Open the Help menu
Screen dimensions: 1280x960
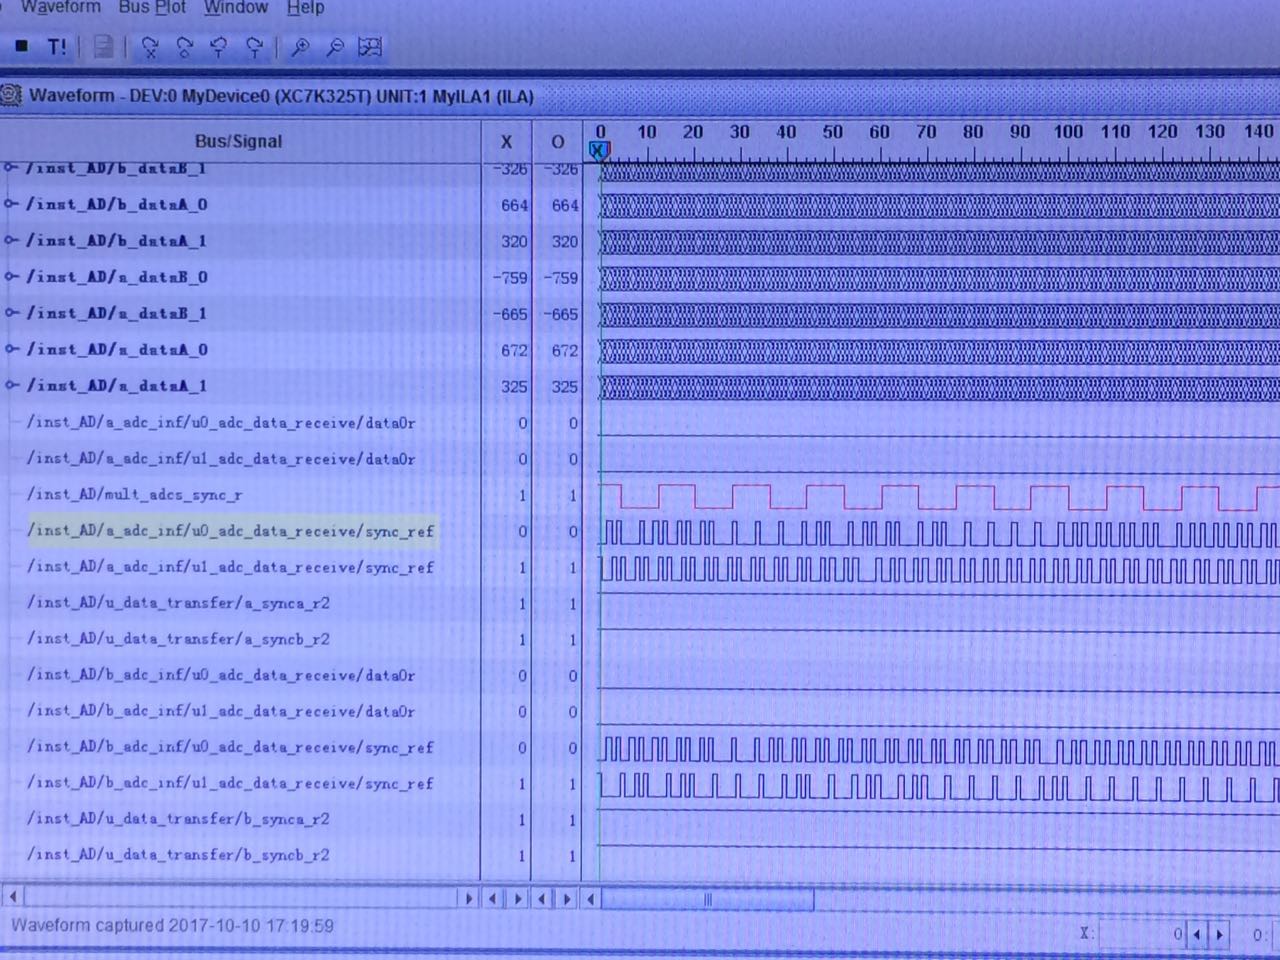pos(305,8)
